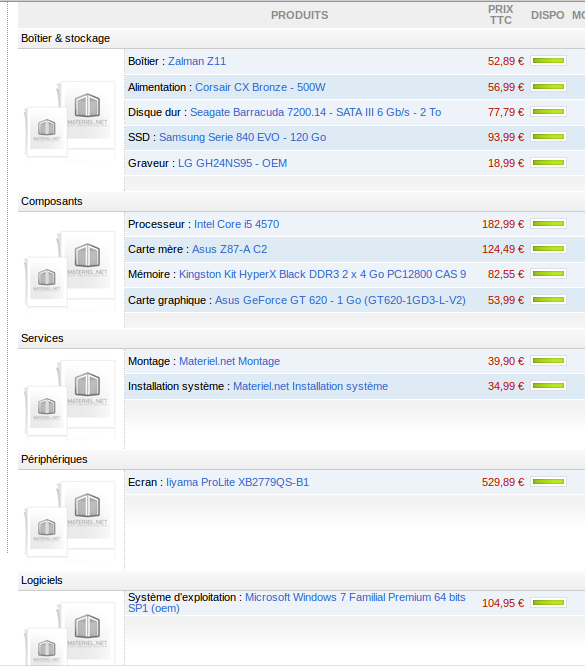
Task: Click availability bar for Intel Core i5
Action: click(x=548, y=224)
